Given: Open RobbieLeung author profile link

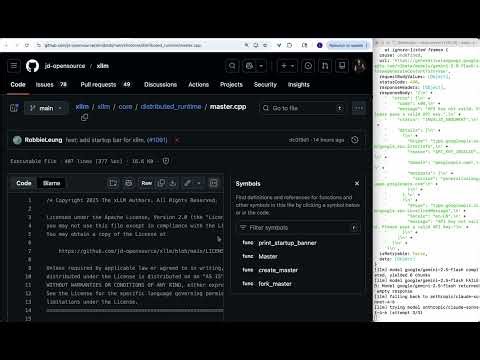Looking at the screenshot, I should [43, 140].
